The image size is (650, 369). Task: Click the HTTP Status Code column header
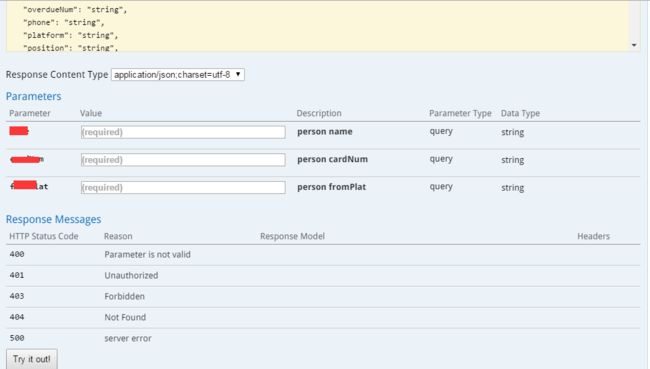pos(44,236)
